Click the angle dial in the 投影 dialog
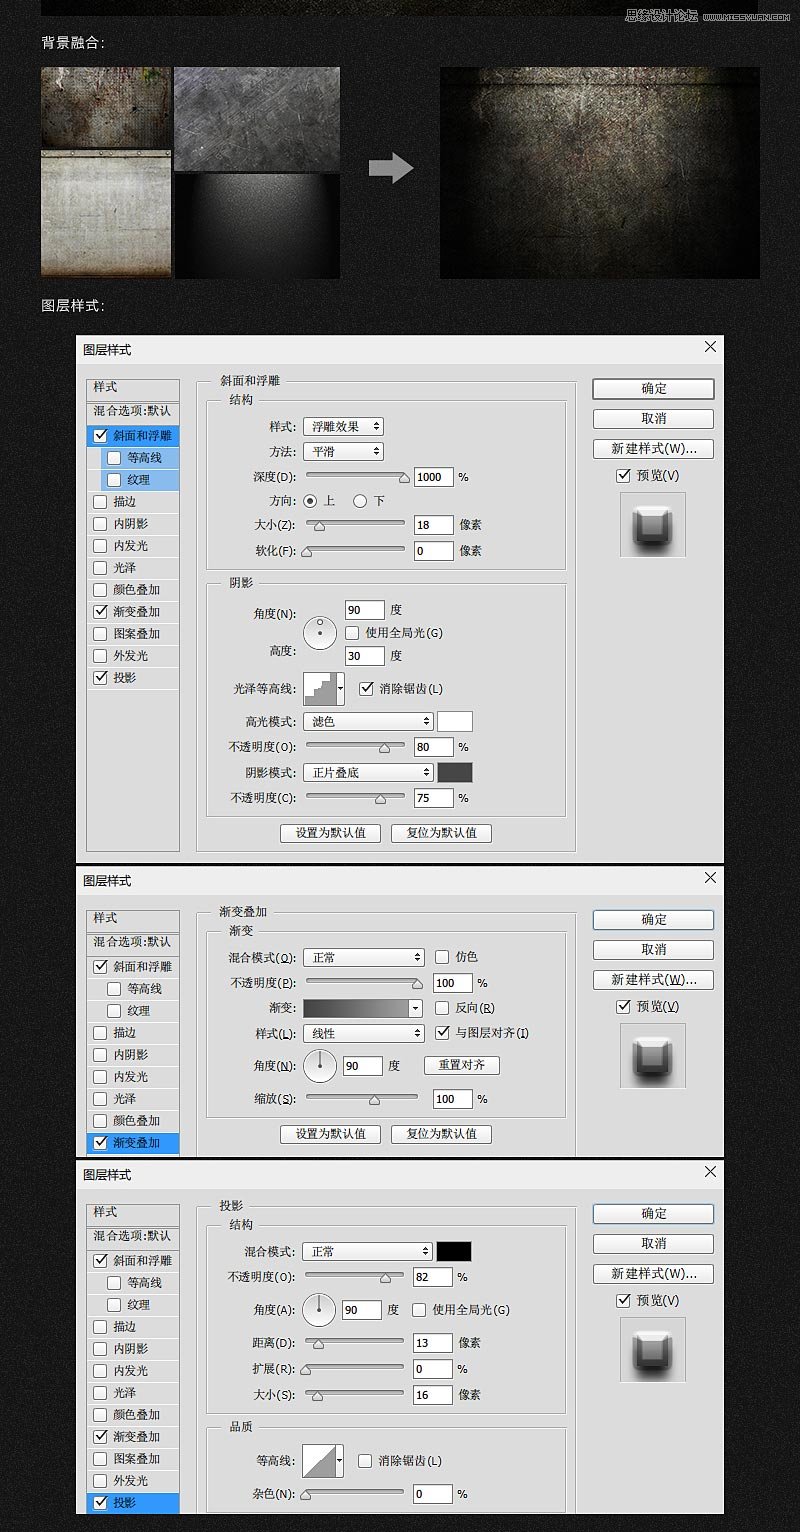Screen dimensions: 800x1532 (319, 1310)
